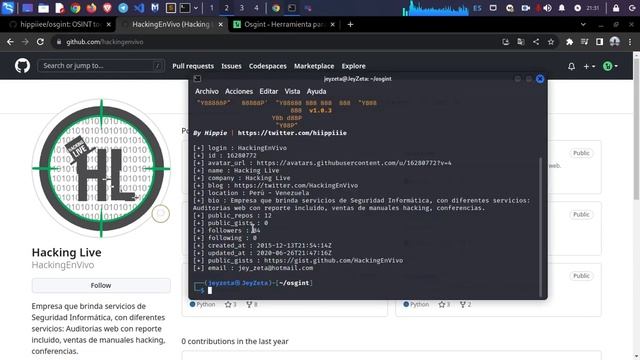
Task: Go back in the browser
Action: 10,42
